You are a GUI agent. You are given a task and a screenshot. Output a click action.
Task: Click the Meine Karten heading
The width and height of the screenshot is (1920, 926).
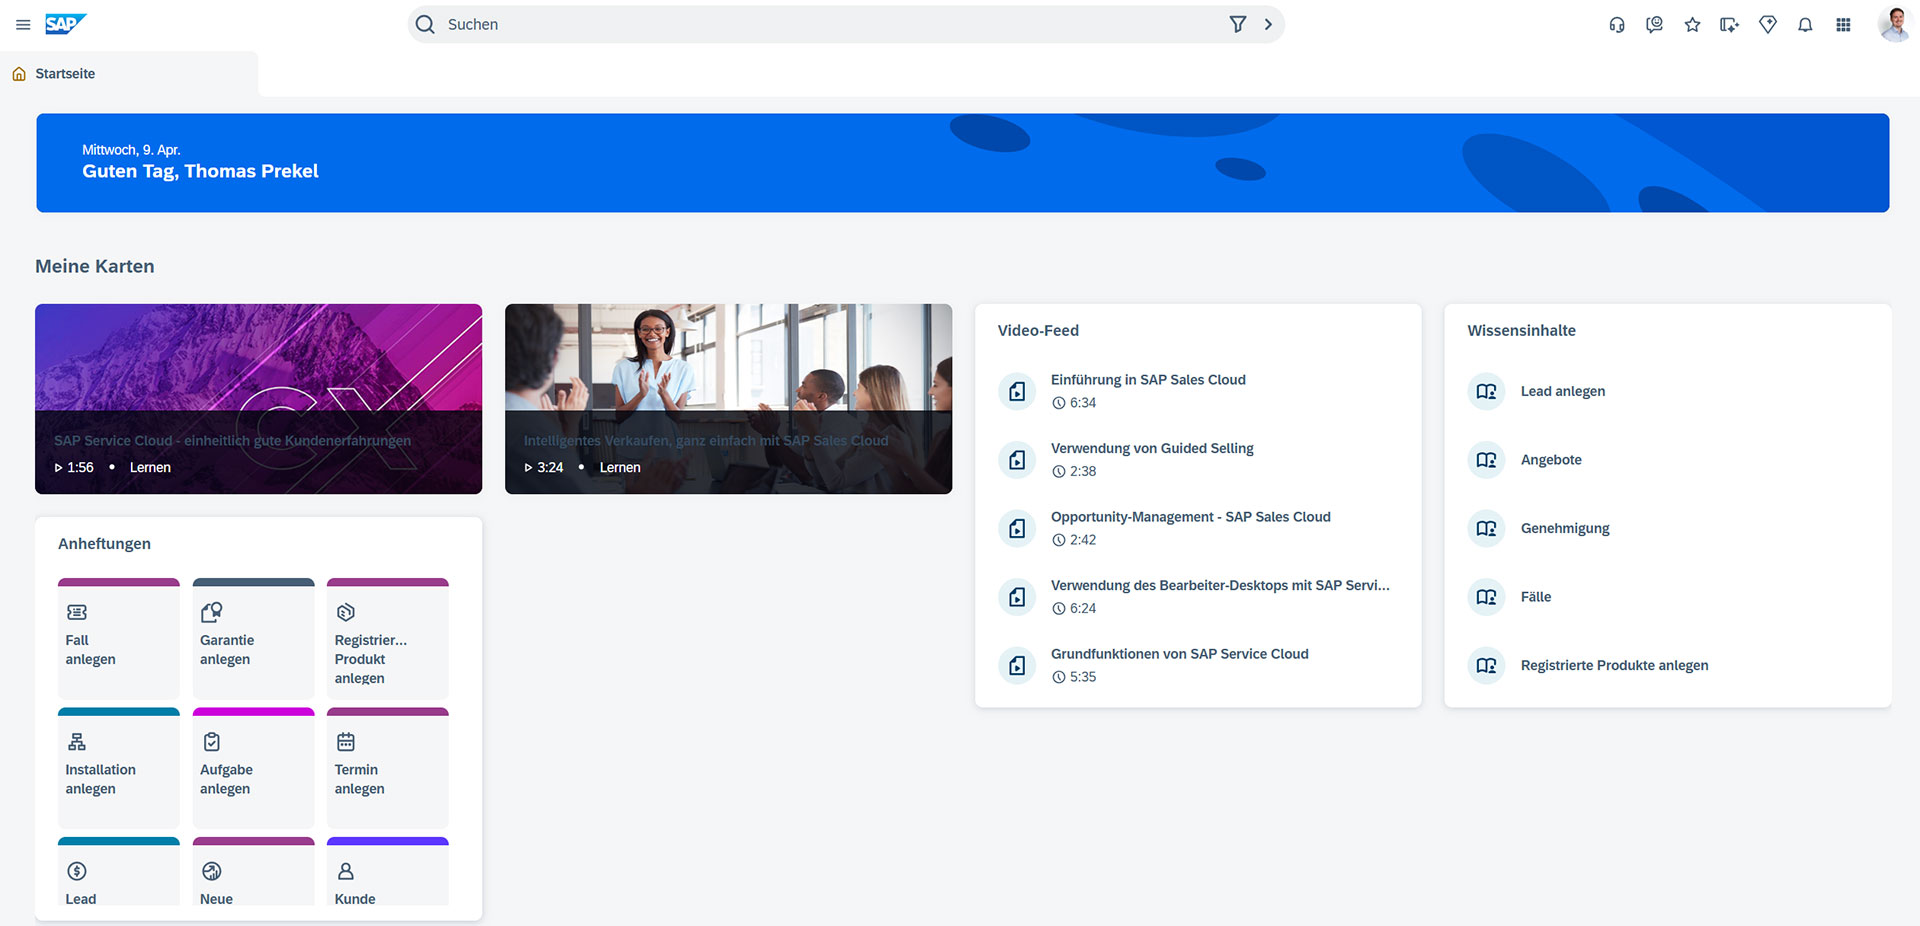point(95,266)
